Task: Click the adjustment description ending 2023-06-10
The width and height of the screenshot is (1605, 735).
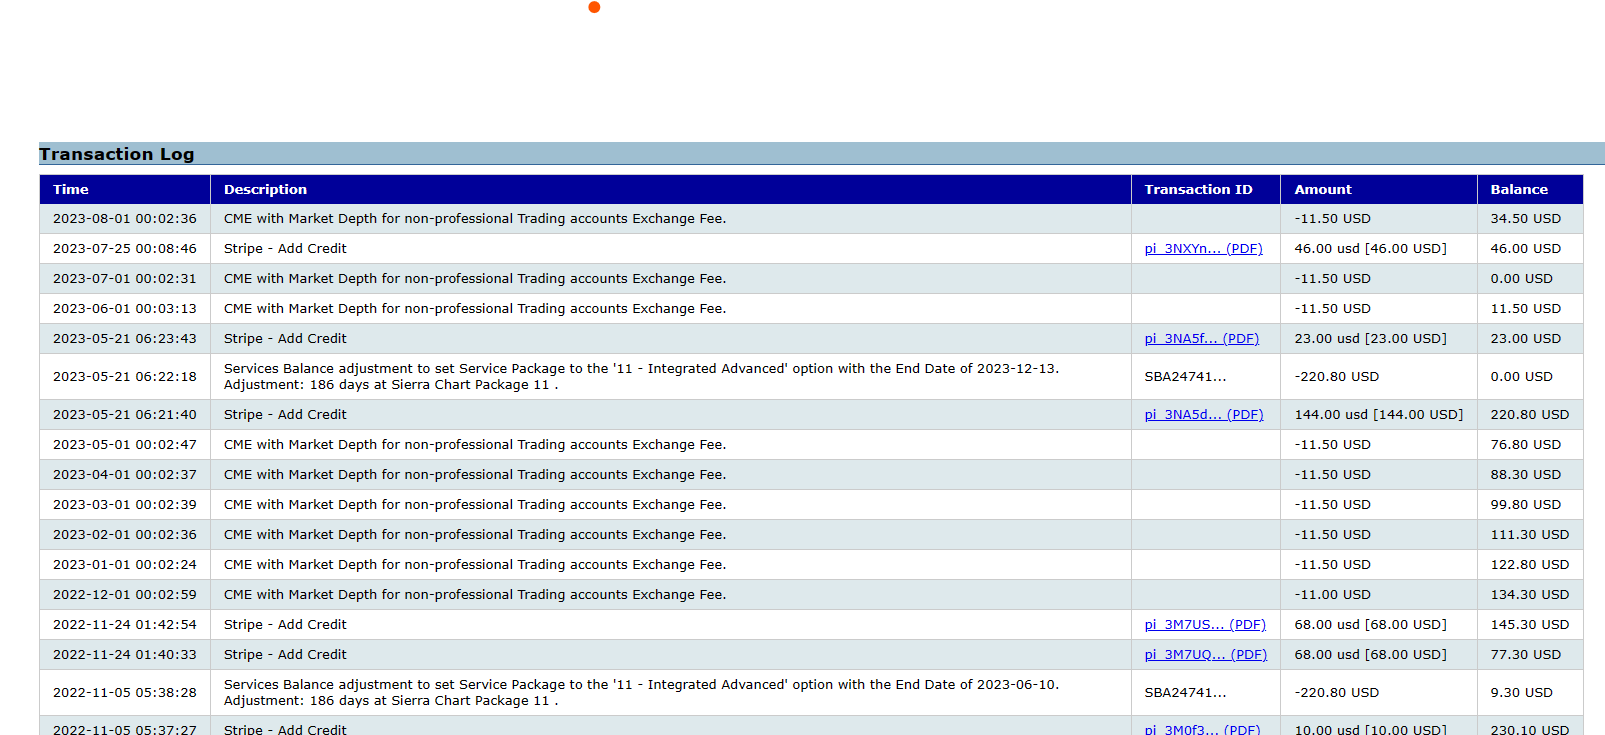Action: click(641, 693)
